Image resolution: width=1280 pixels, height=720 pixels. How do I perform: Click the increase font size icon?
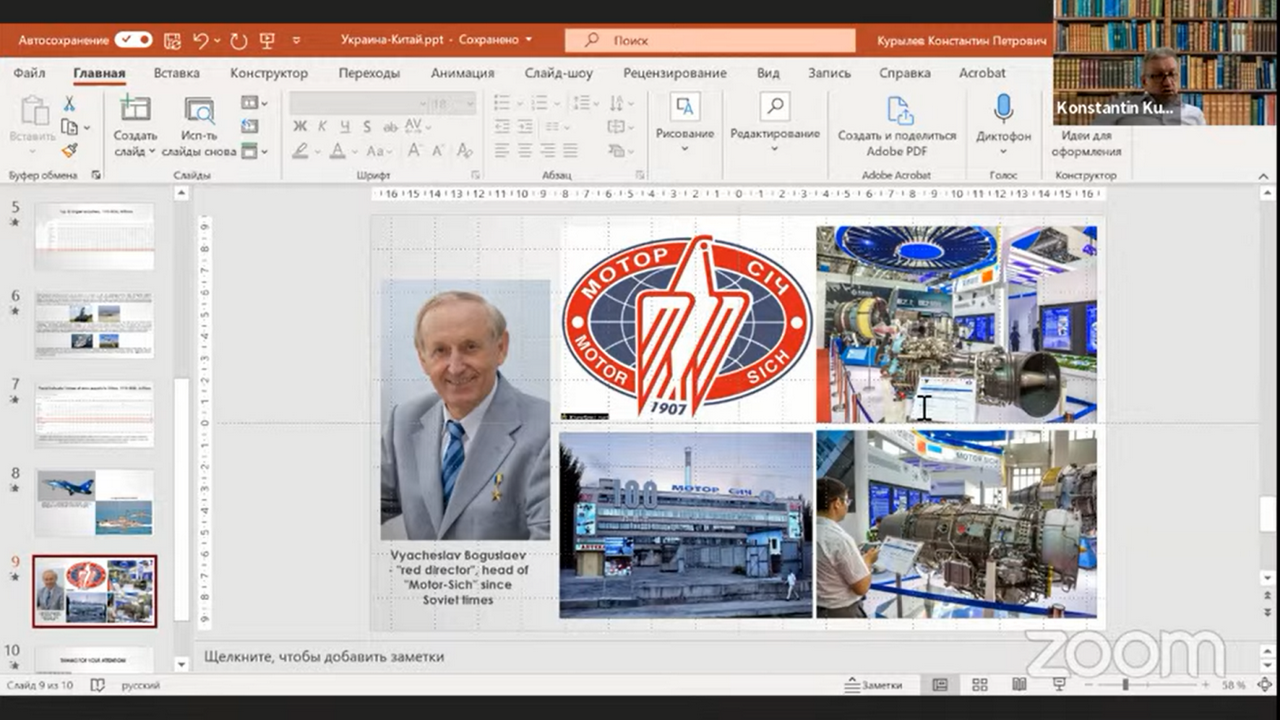coord(414,151)
